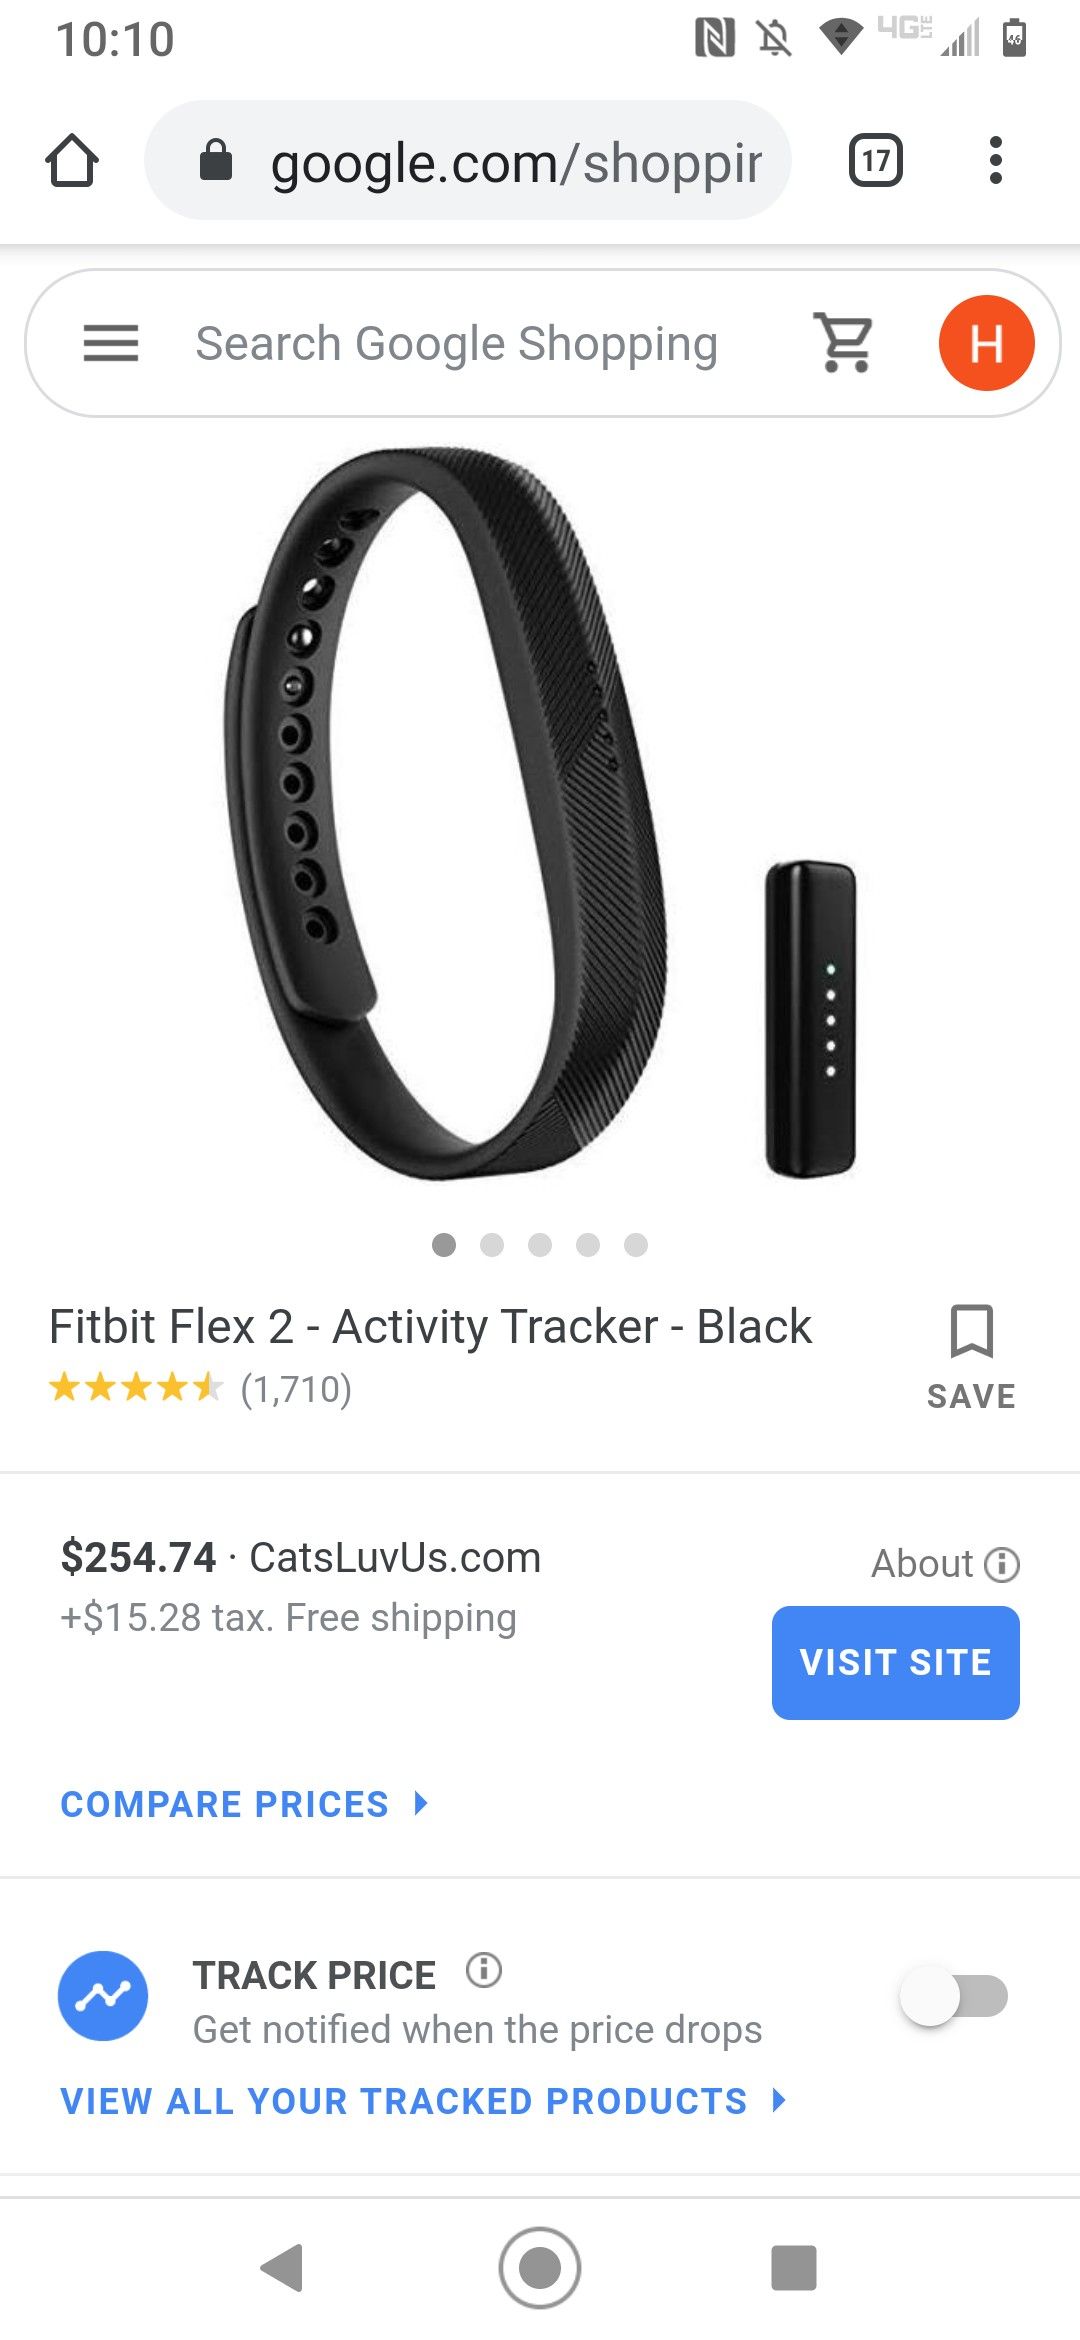Jump to the last product image dot
This screenshot has height=2340, width=1080.
point(636,1245)
